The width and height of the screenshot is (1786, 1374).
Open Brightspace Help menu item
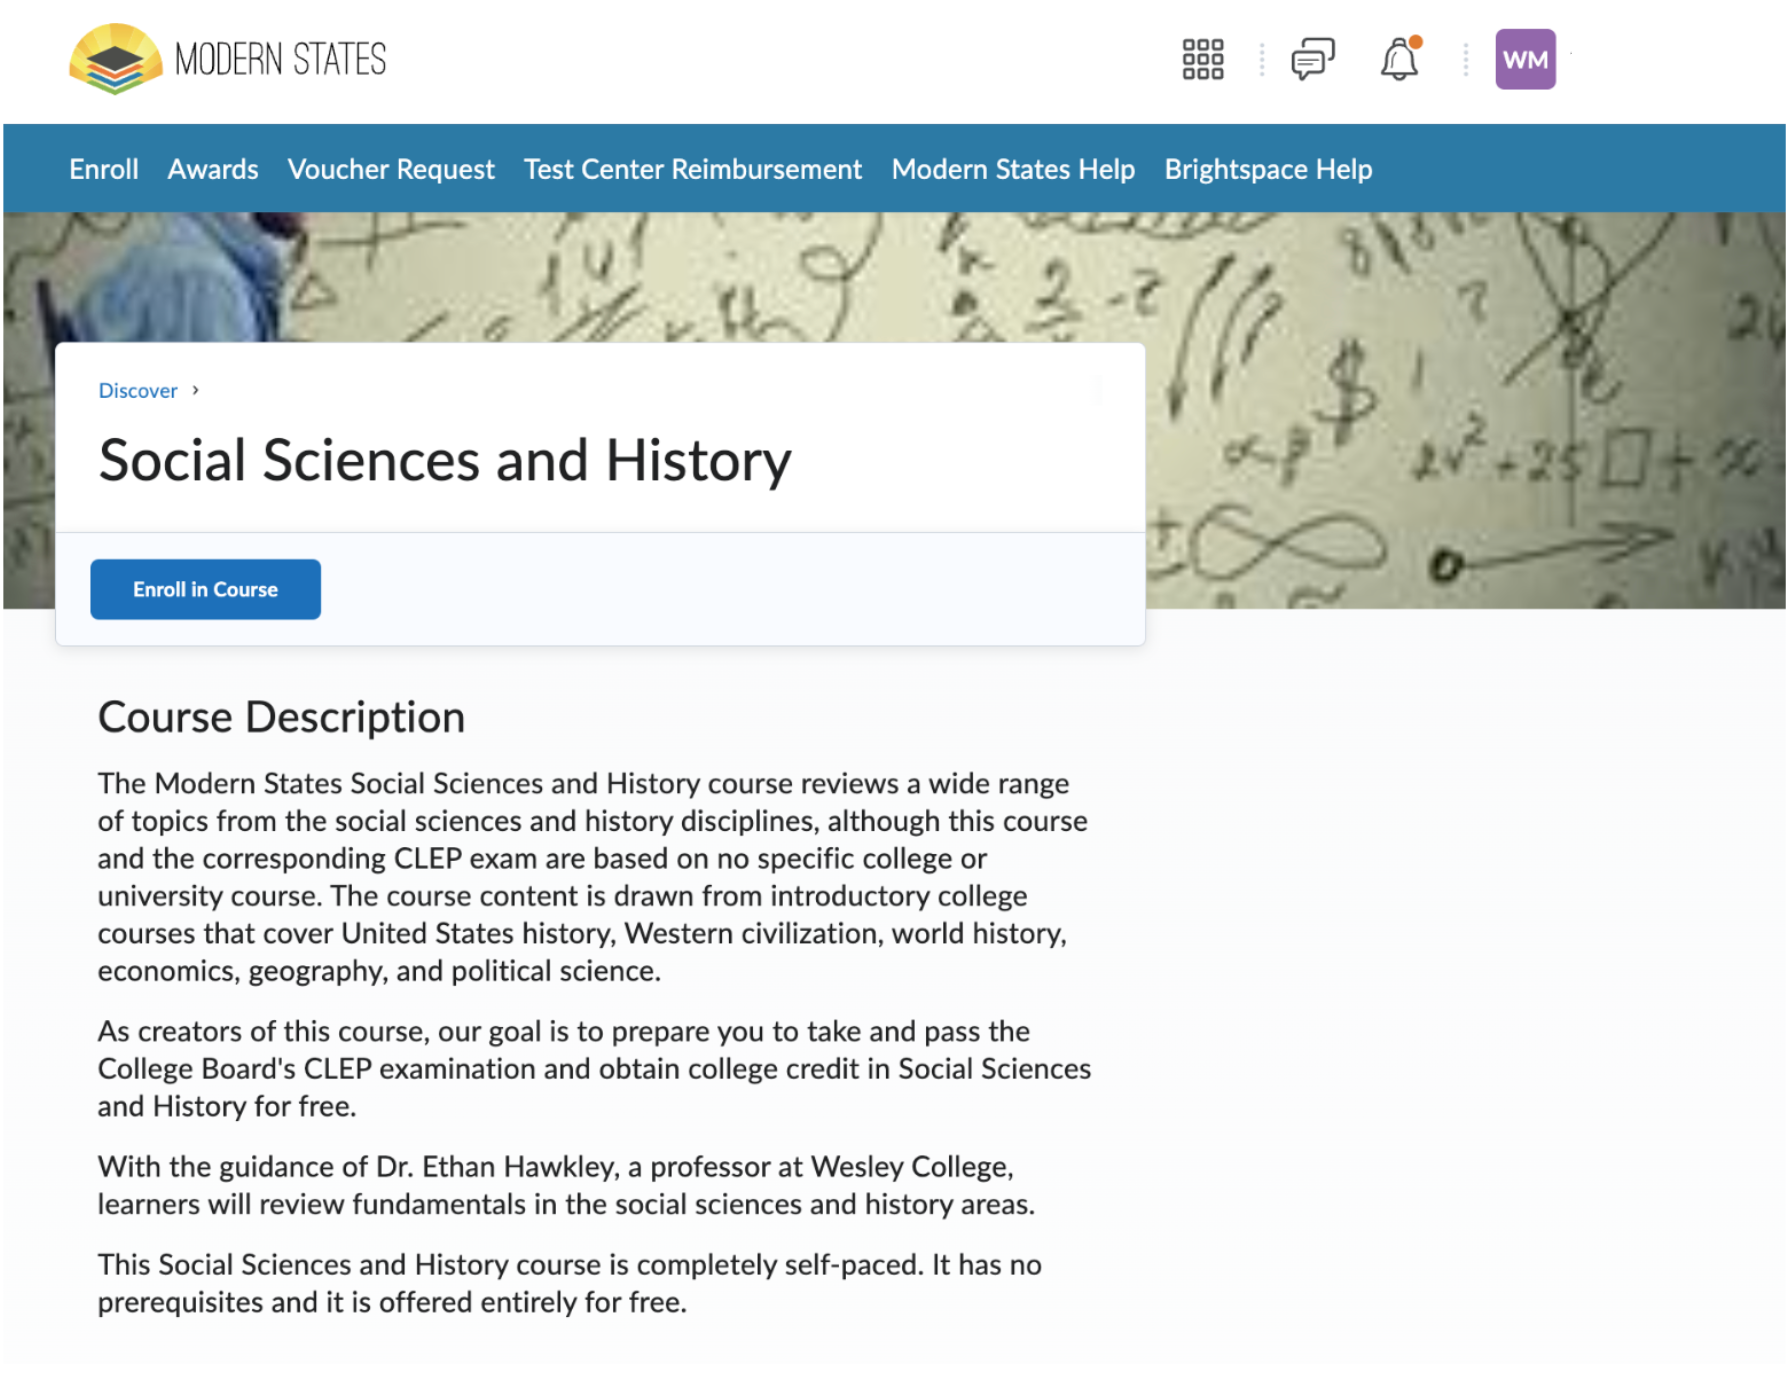(x=1268, y=169)
